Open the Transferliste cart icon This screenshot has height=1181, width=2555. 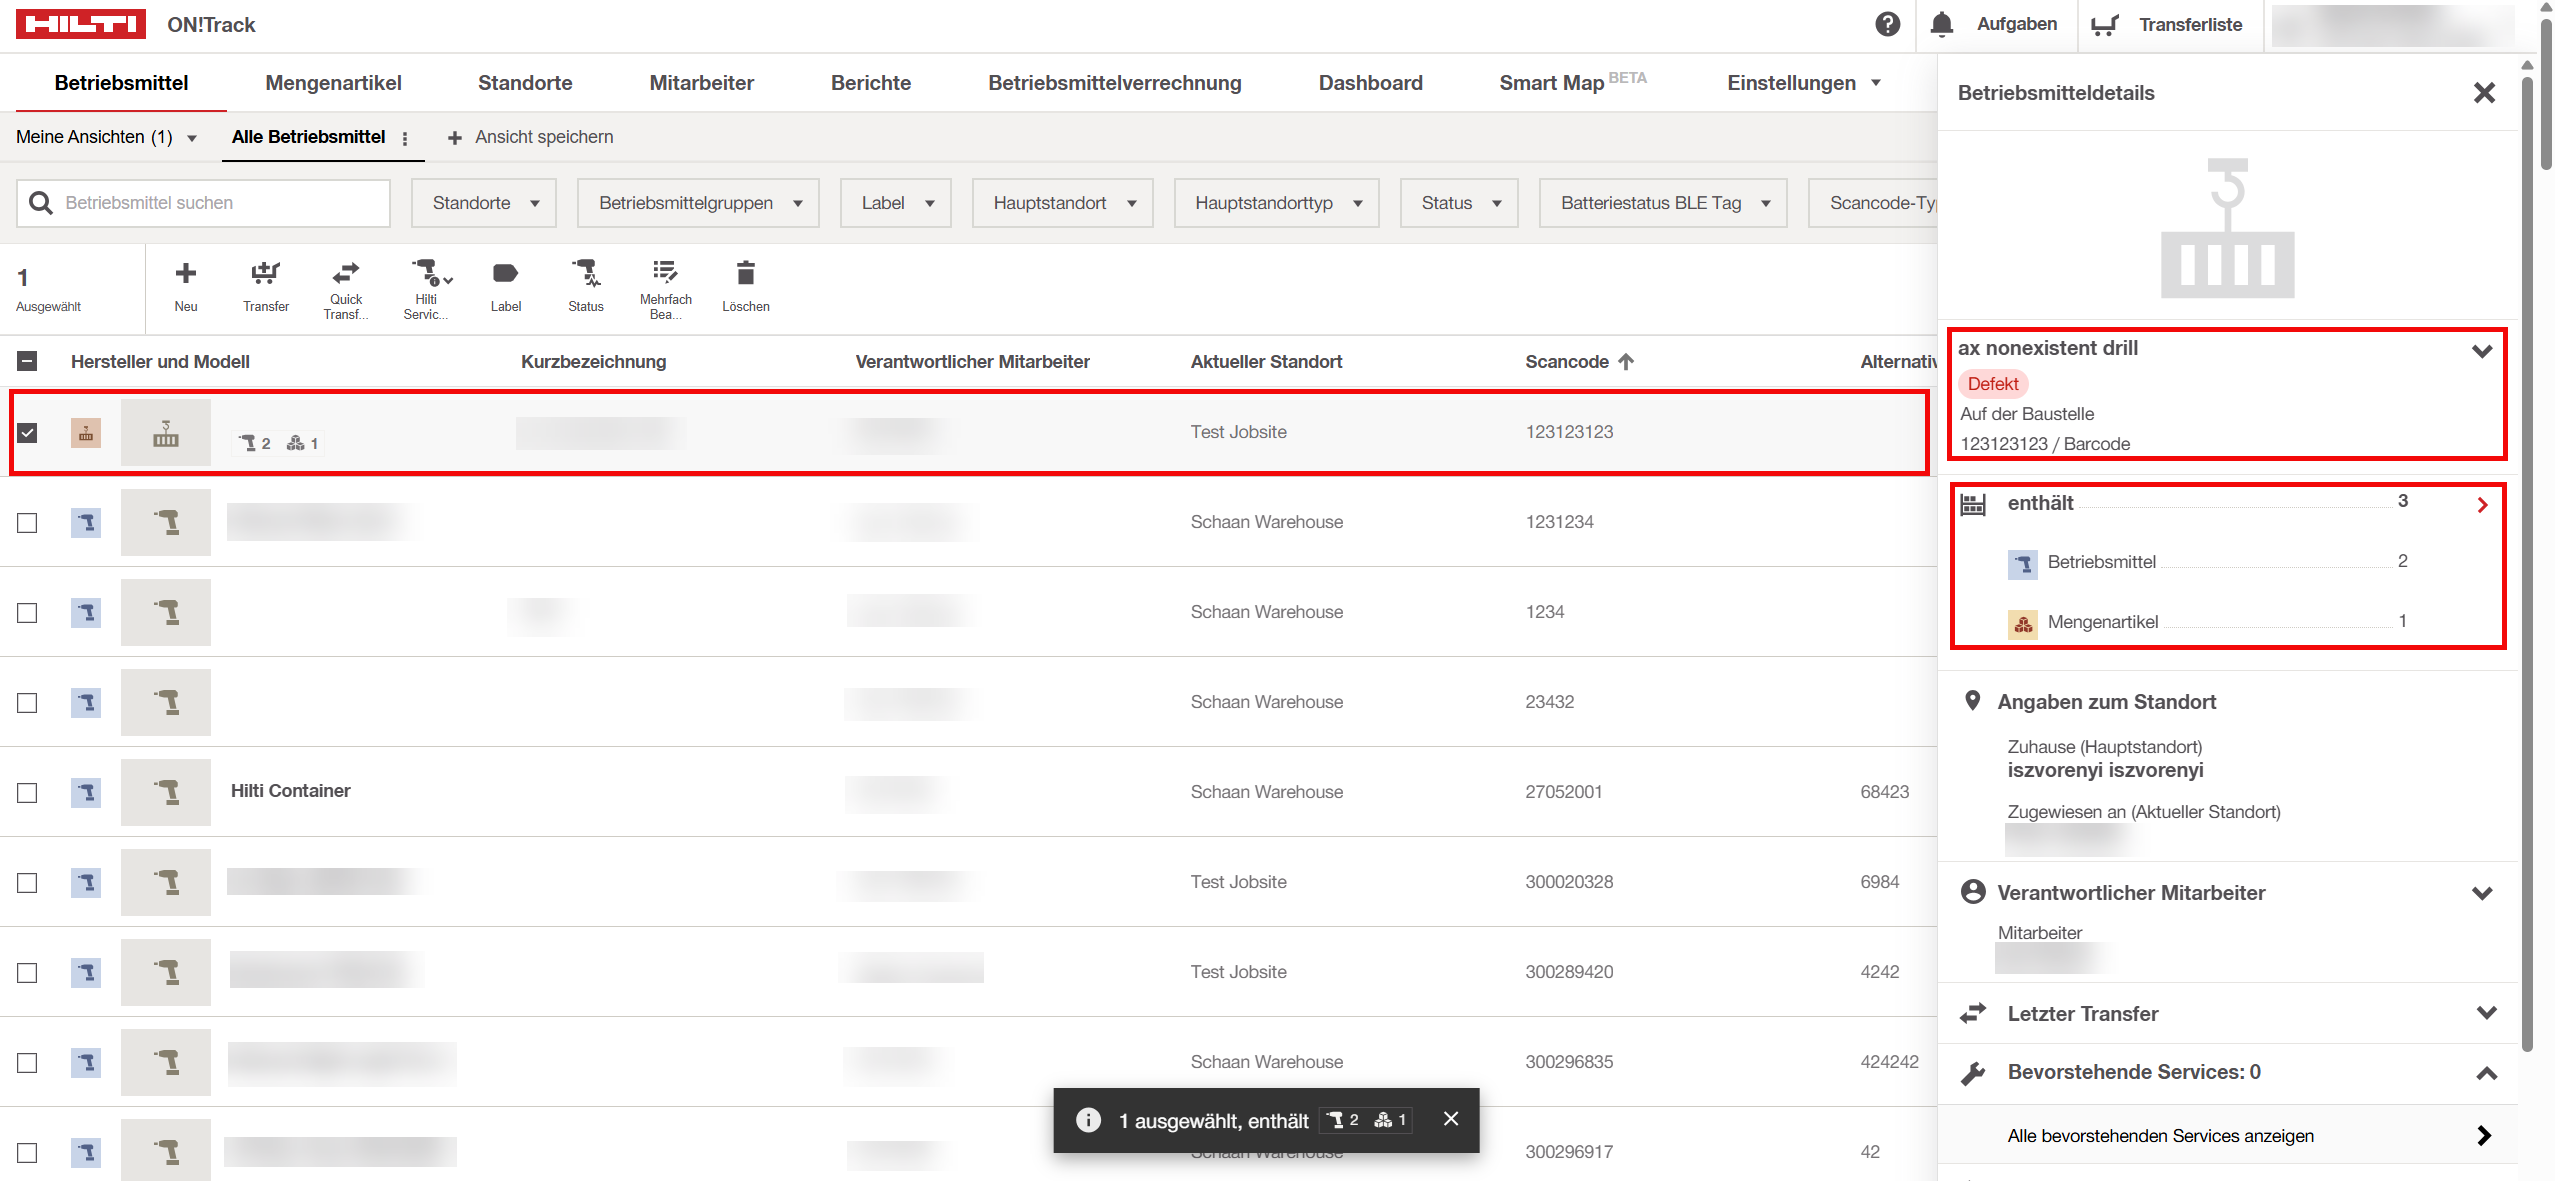click(2105, 24)
